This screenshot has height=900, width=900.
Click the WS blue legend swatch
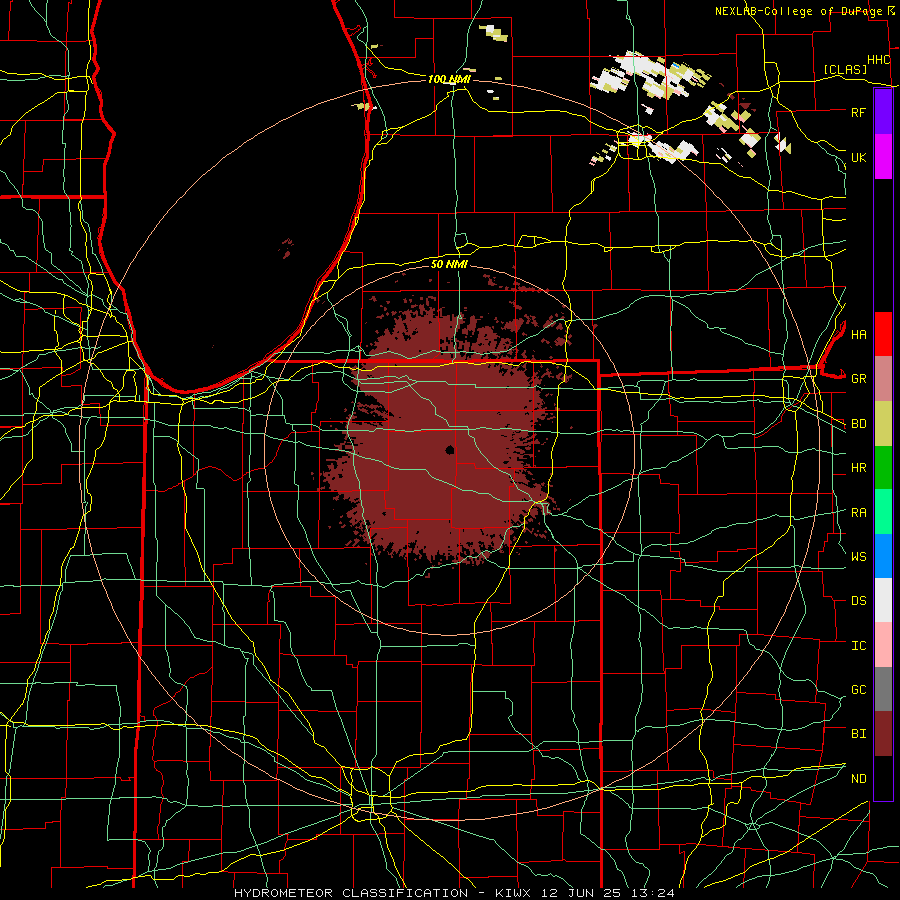(x=883, y=556)
